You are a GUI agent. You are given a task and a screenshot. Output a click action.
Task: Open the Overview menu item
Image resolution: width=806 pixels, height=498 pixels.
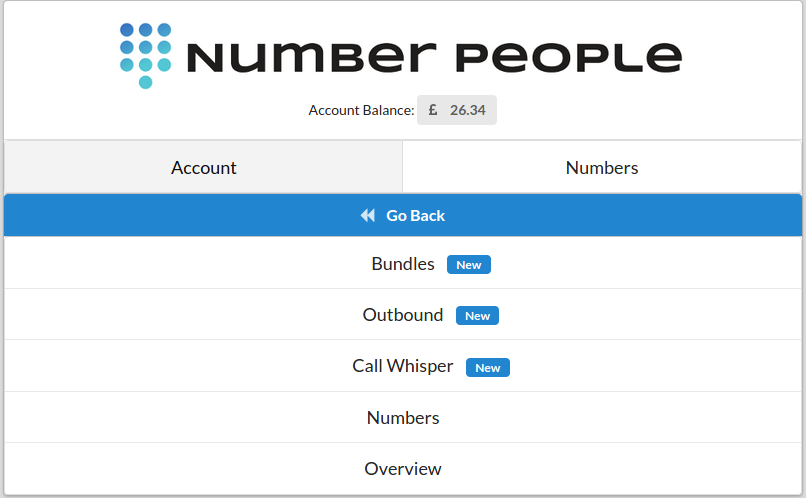[403, 469]
